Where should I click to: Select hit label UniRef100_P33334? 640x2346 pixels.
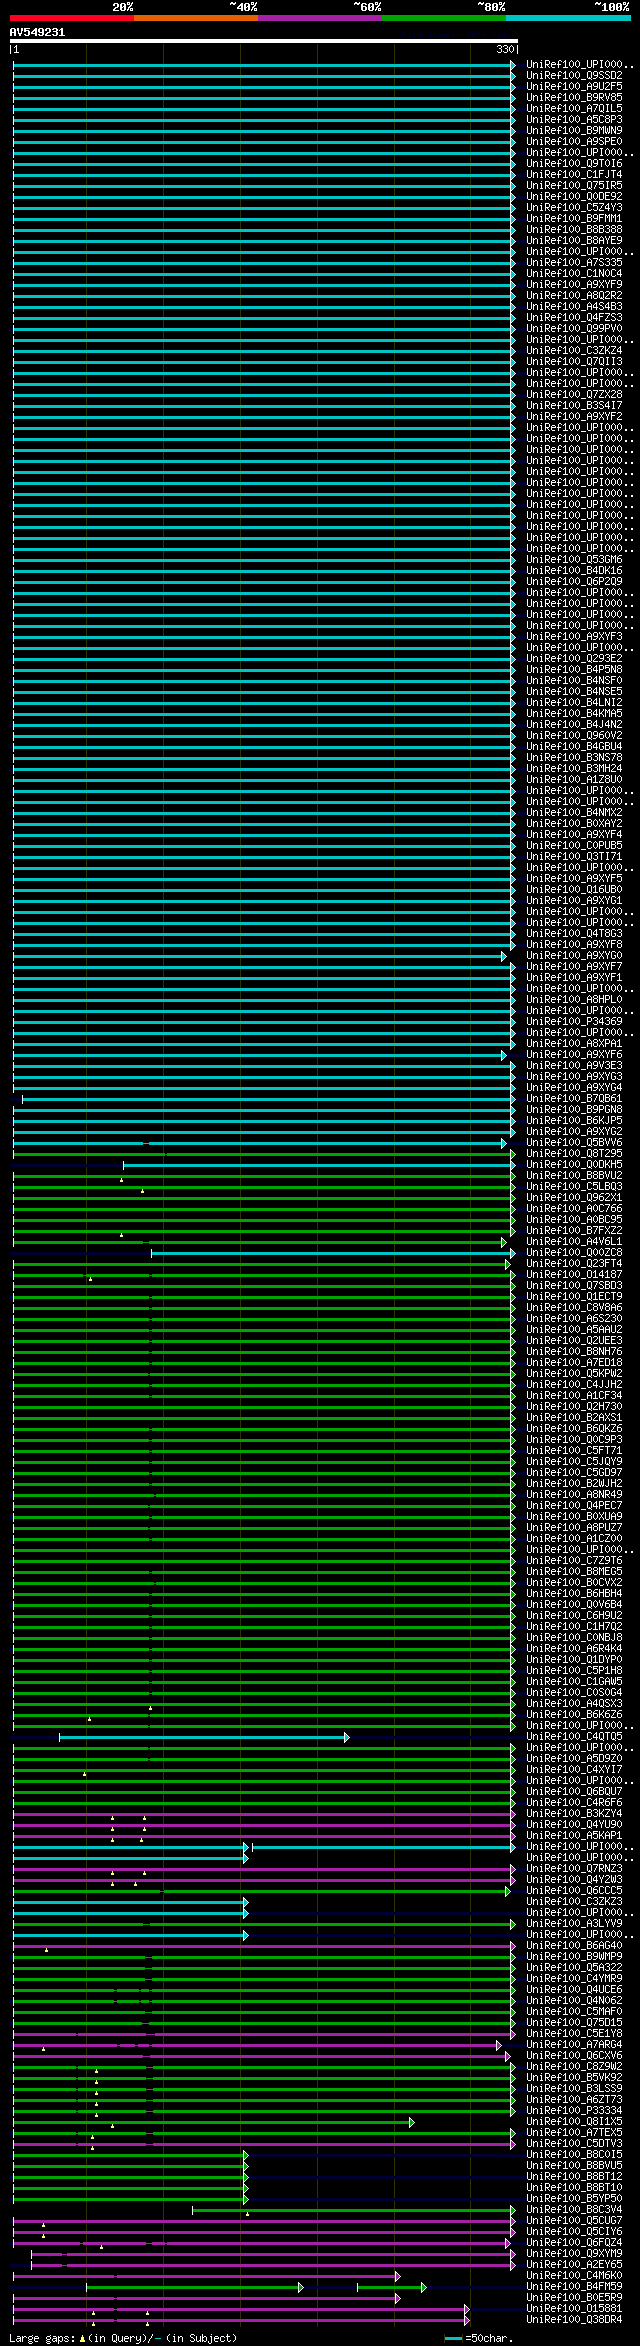[574, 2110]
